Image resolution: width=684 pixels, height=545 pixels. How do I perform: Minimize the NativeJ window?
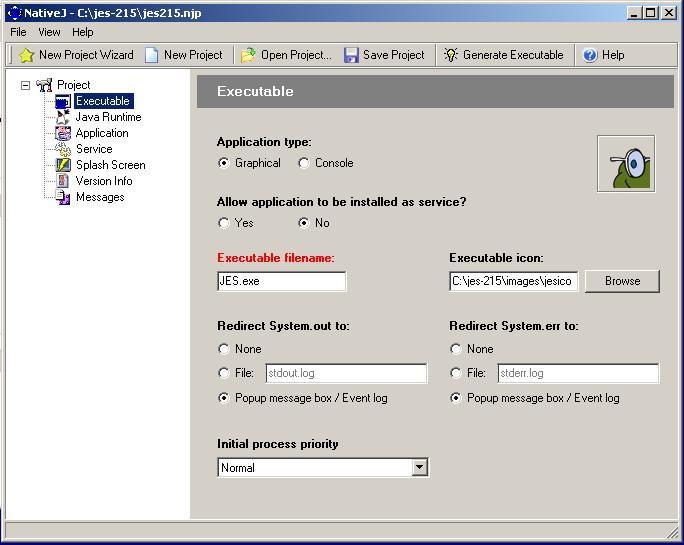pos(635,13)
